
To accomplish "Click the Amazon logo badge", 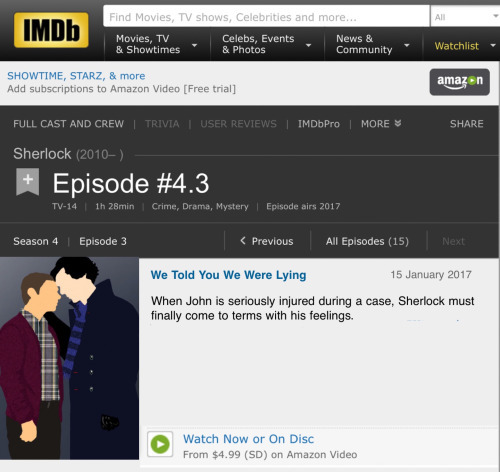I will point(459,82).
